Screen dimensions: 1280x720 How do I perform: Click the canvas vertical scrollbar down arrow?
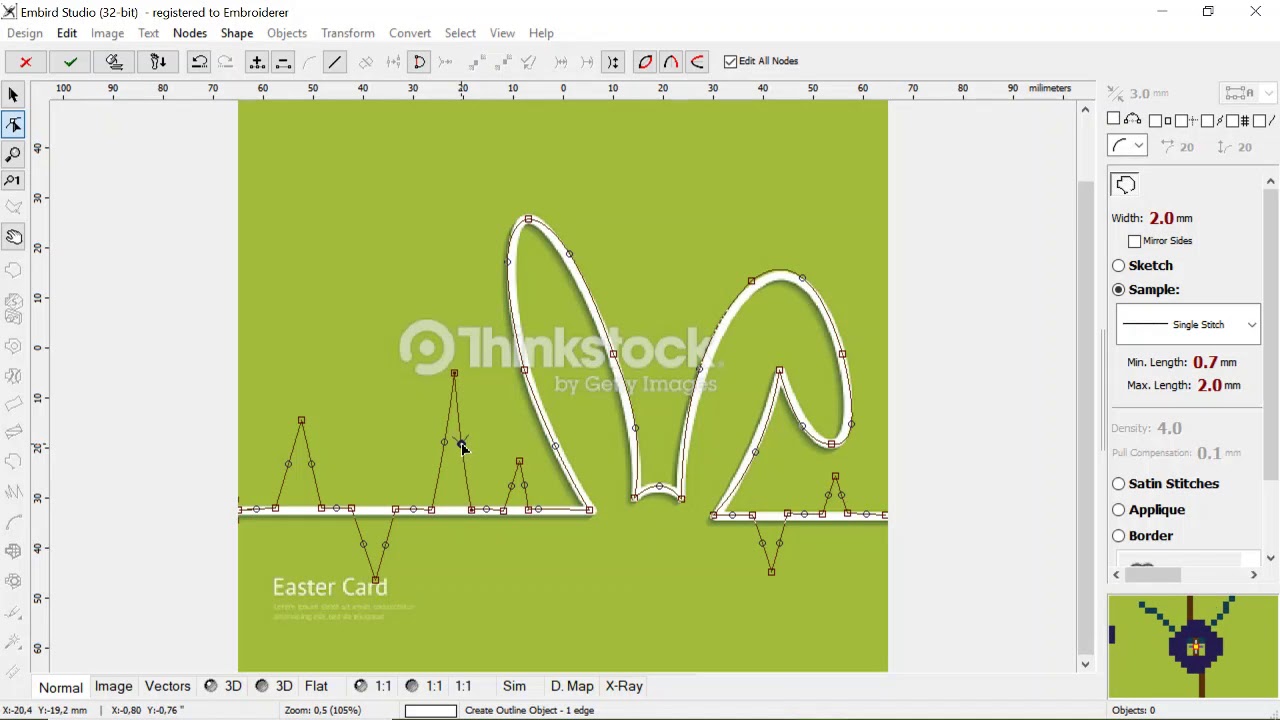[x=1086, y=664]
